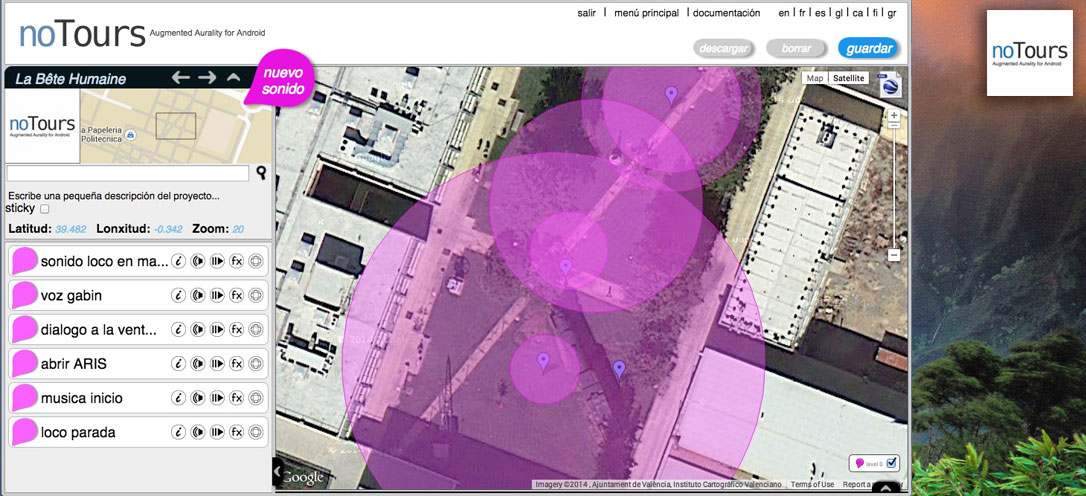Click pink bubble of 'loco parada'
Image resolution: width=1086 pixels, height=496 pixels.
click(x=24, y=432)
